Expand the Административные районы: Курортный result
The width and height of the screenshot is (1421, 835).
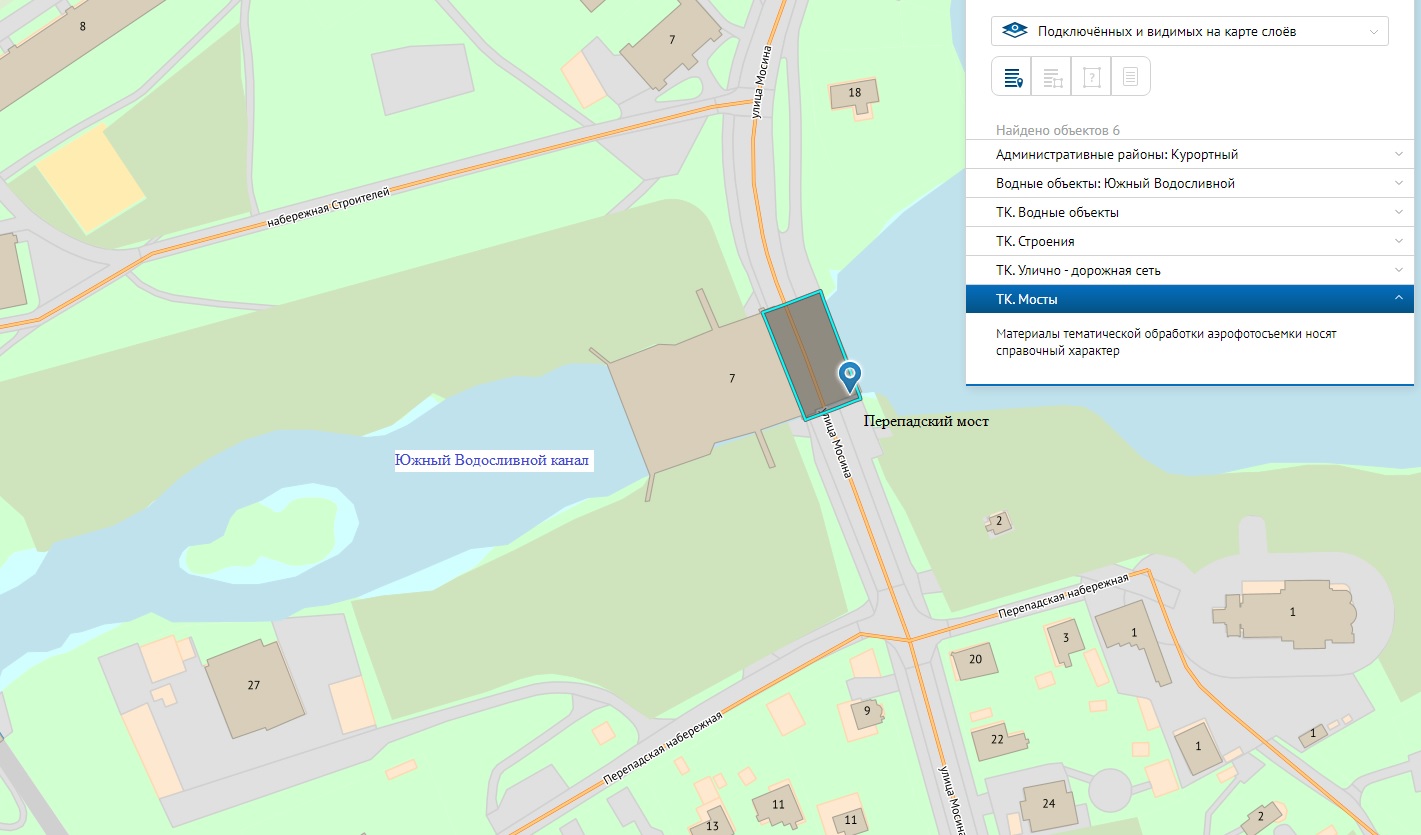1189,155
